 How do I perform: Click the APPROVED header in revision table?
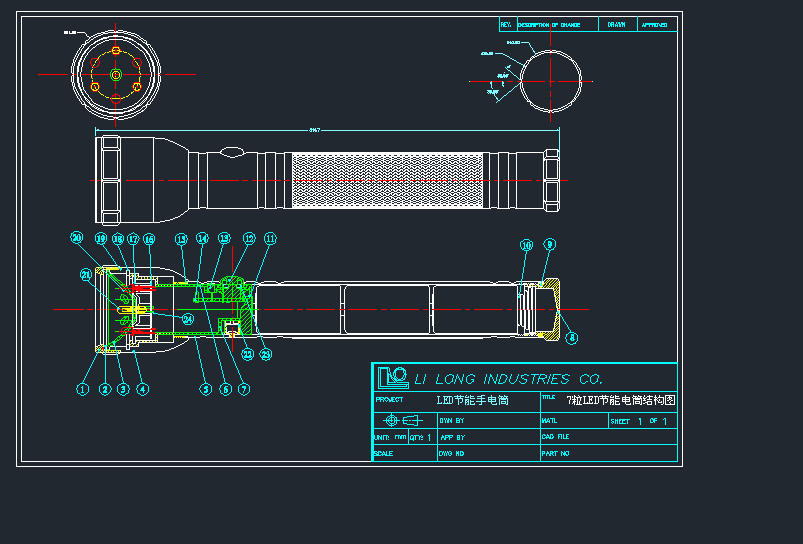pyautogui.click(x=654, y=24)
